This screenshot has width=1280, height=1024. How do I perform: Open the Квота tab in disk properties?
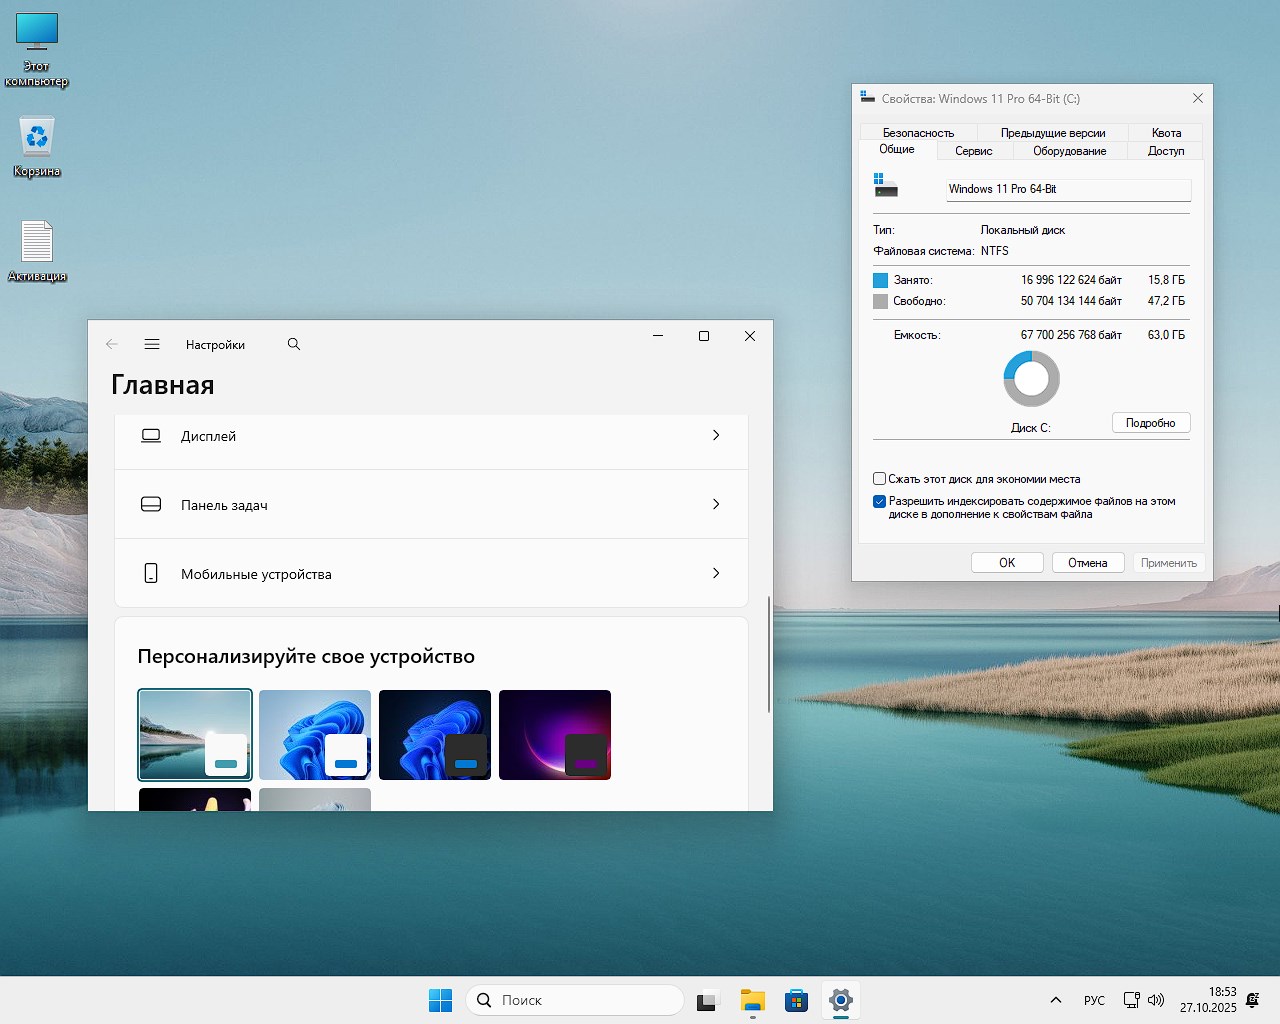1165,132
